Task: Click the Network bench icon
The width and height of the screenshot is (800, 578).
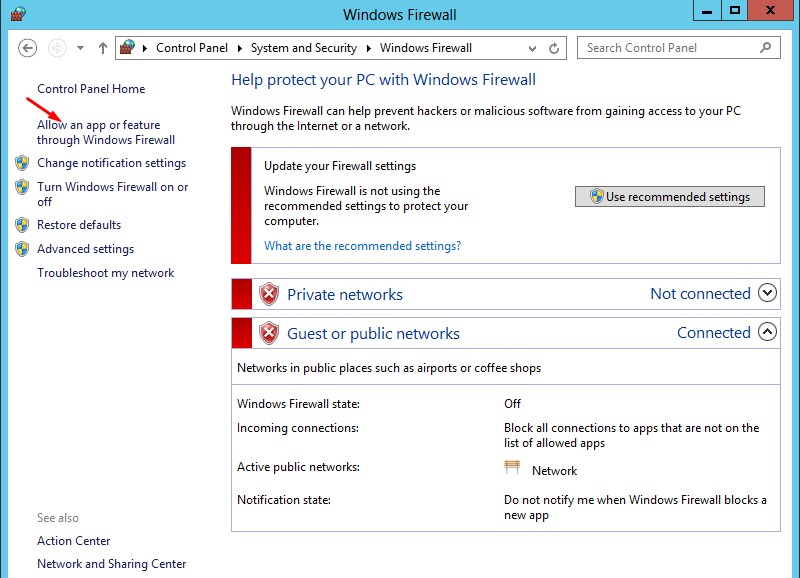Action: 513,469
